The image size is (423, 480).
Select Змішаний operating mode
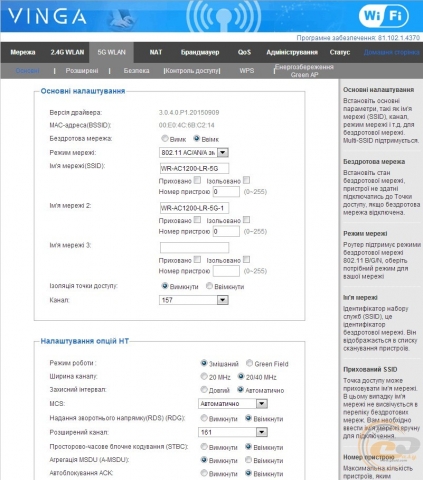[x=204, y=363]
